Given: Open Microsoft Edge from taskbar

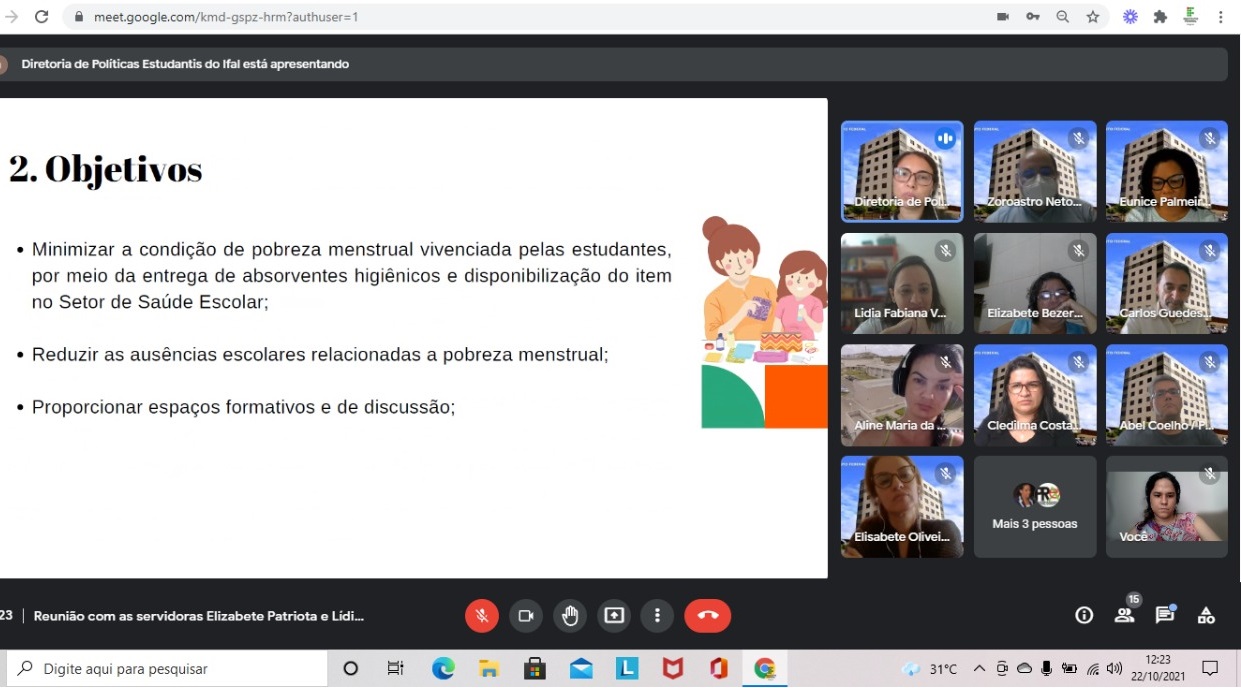Looking at the screenshot, I should (x=443, y=669).
